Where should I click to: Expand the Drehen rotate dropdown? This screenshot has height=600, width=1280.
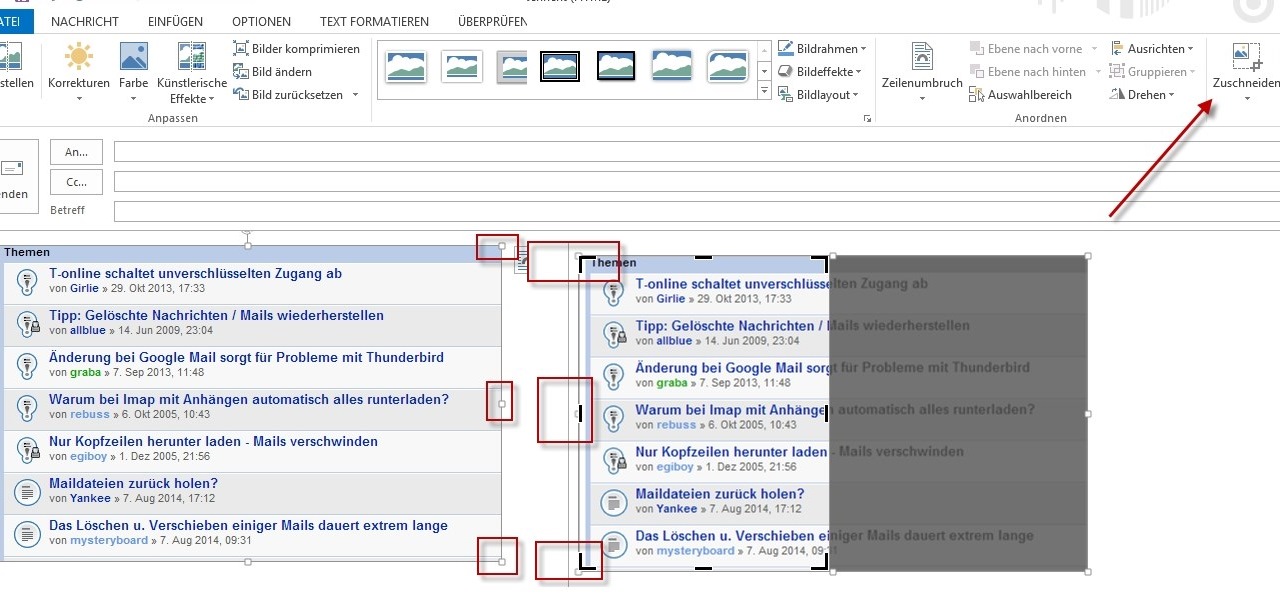point(1145,94)
